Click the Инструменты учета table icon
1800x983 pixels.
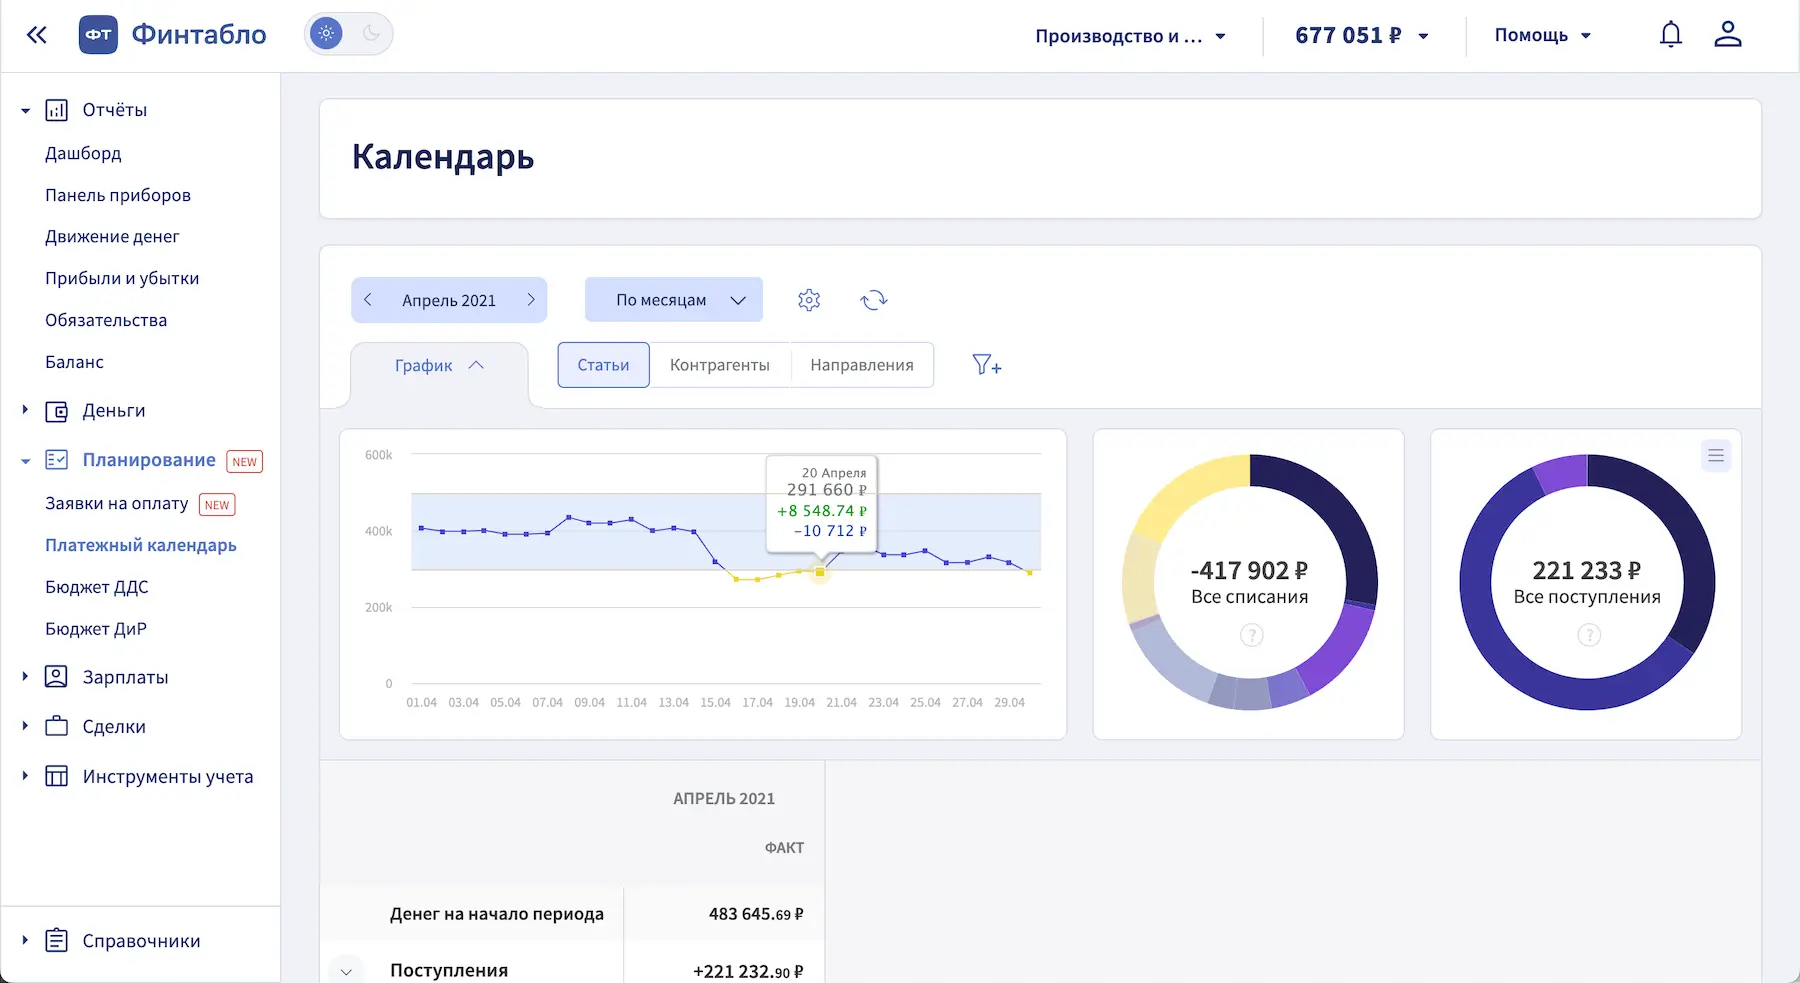point(57,776)
